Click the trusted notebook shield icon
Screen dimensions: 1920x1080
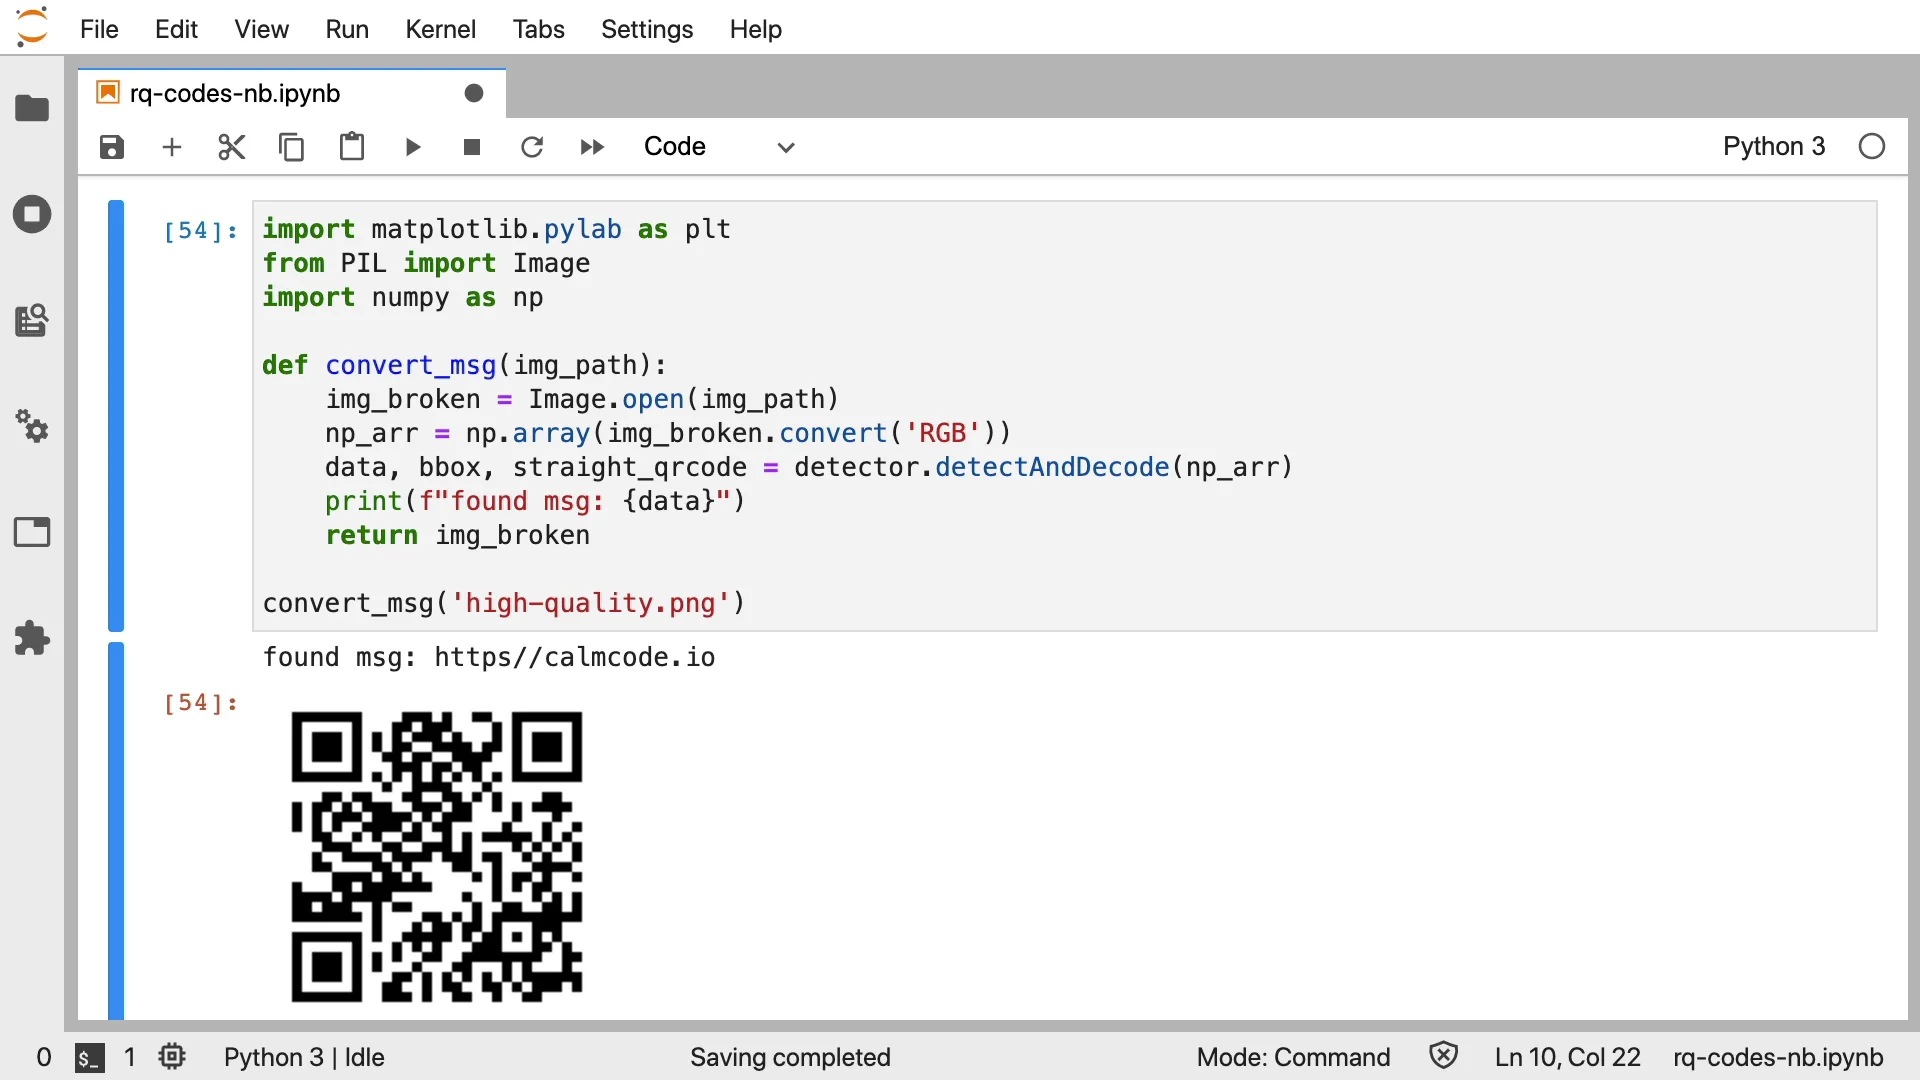1443,1056
